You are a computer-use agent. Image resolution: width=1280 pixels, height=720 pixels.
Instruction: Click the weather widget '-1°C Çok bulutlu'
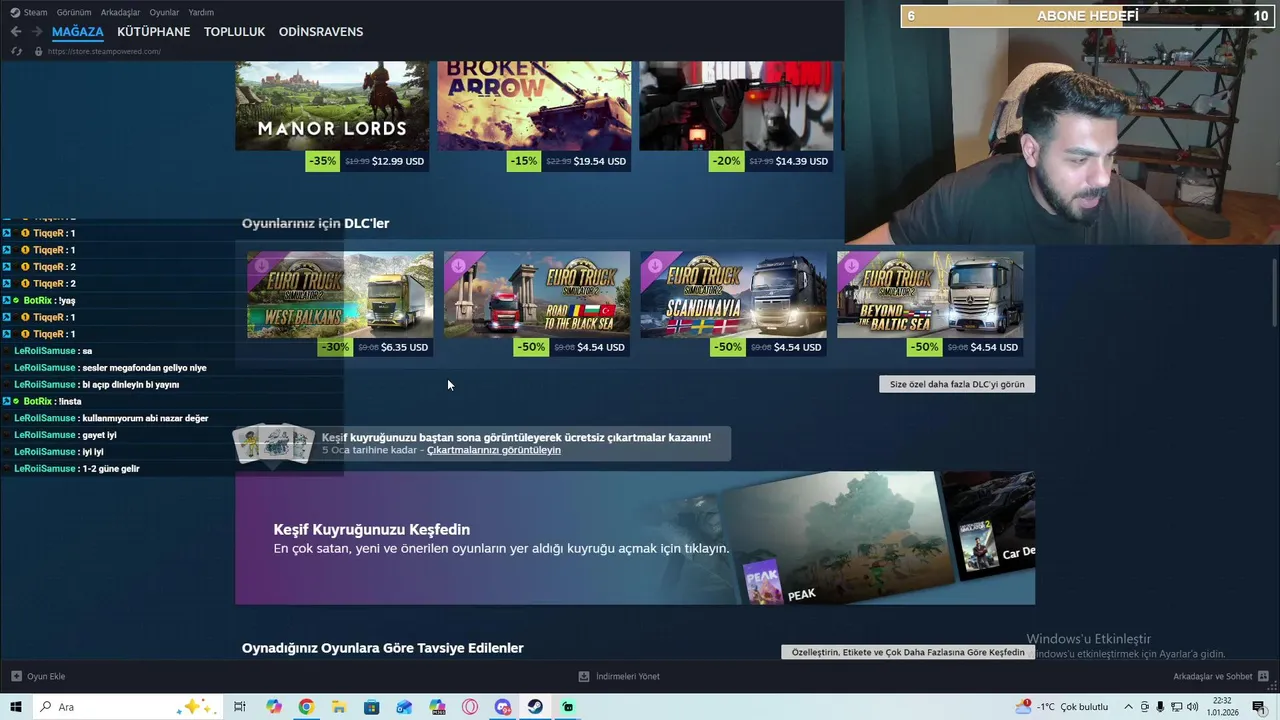click(1062, 707)
